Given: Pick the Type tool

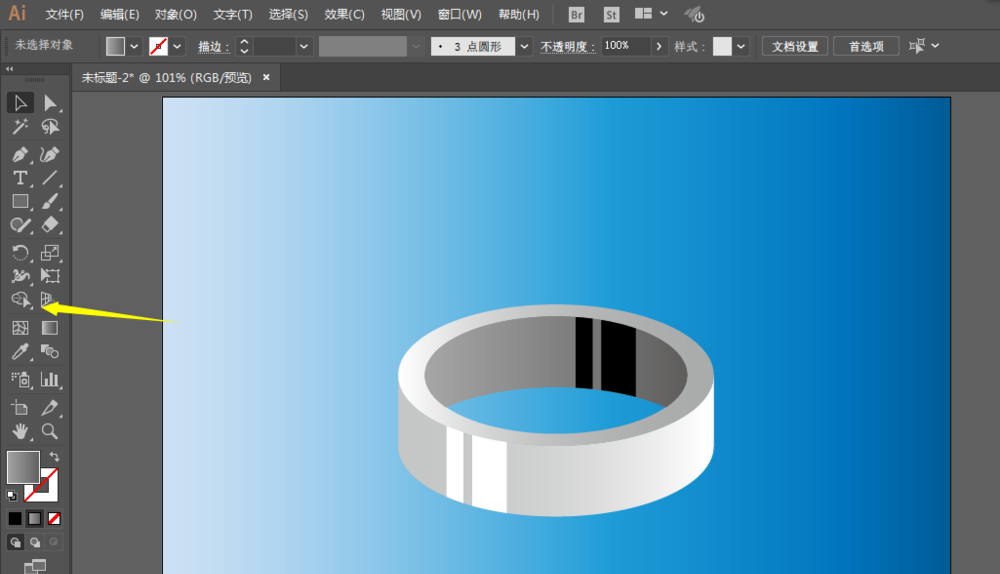Looking at the screenshot, I should 20,178.
